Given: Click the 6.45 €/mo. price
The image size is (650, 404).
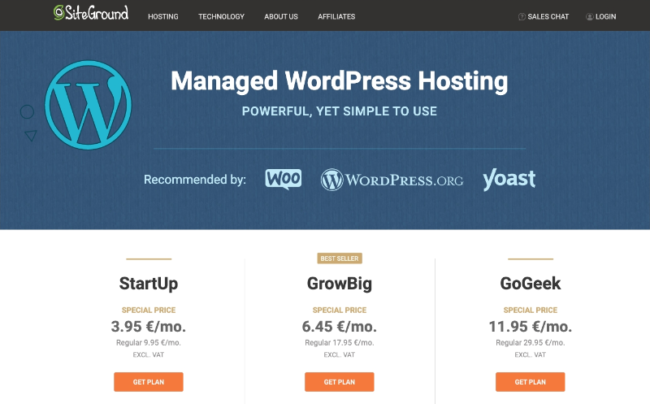Looking at the screenshot, I should 340,327.
